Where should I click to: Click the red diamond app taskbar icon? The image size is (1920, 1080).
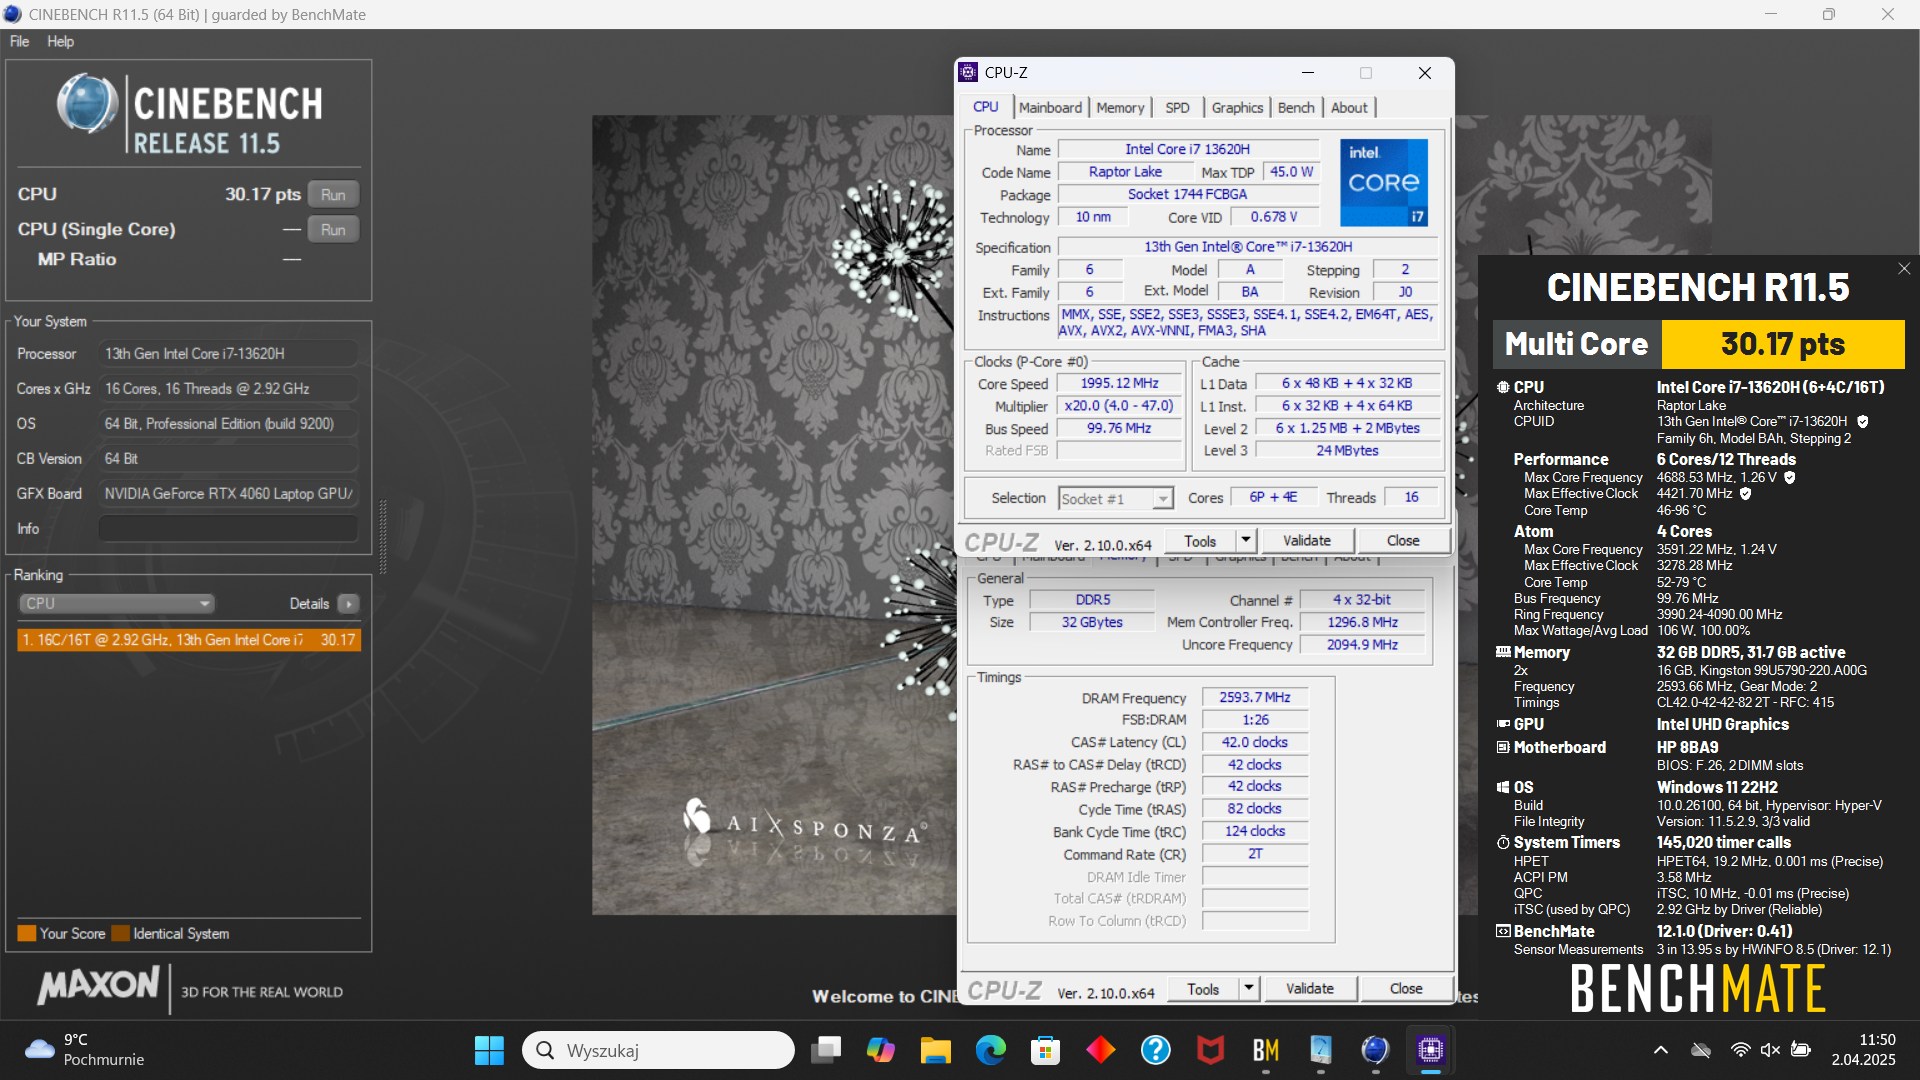pyautogui.click(x=1101, y=1050)
